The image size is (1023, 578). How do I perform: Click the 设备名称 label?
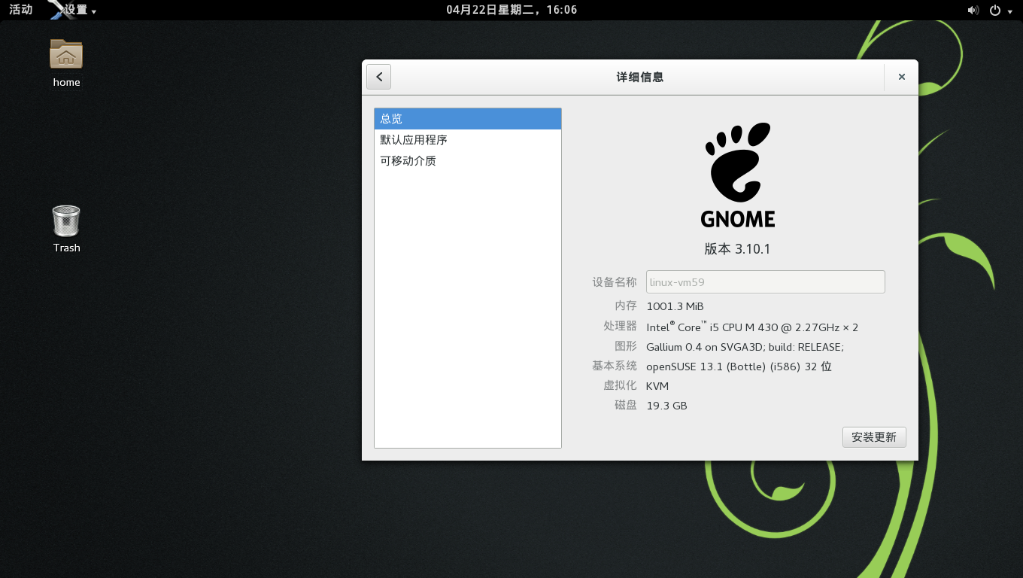point(614,282)
